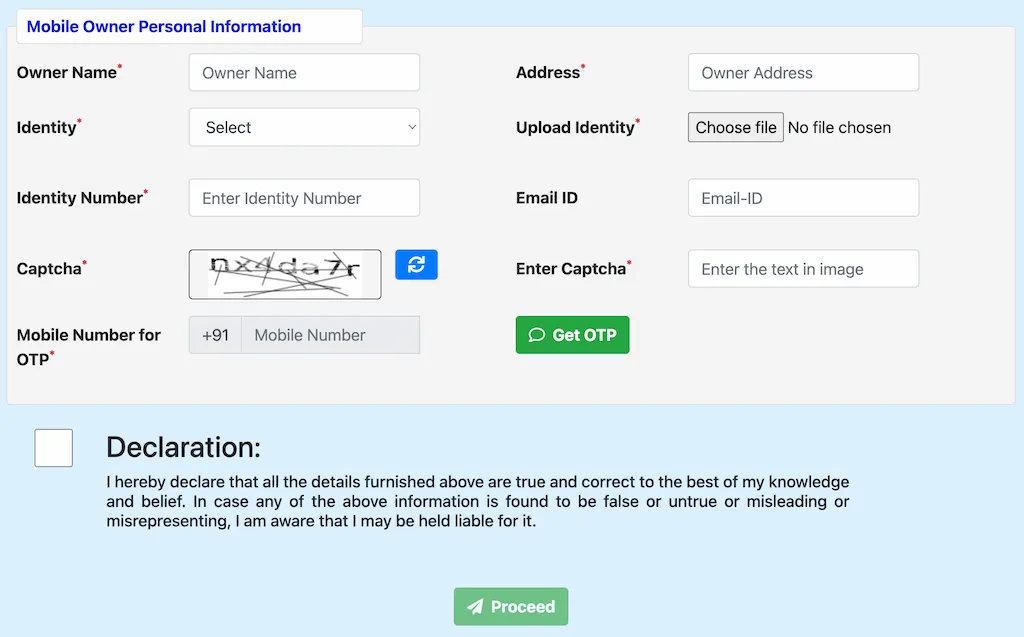Image resolution: width=1024 pixels, height=637 pixels.
Task: Click the Declaration heading text
Action: click(x=183, y=447)
